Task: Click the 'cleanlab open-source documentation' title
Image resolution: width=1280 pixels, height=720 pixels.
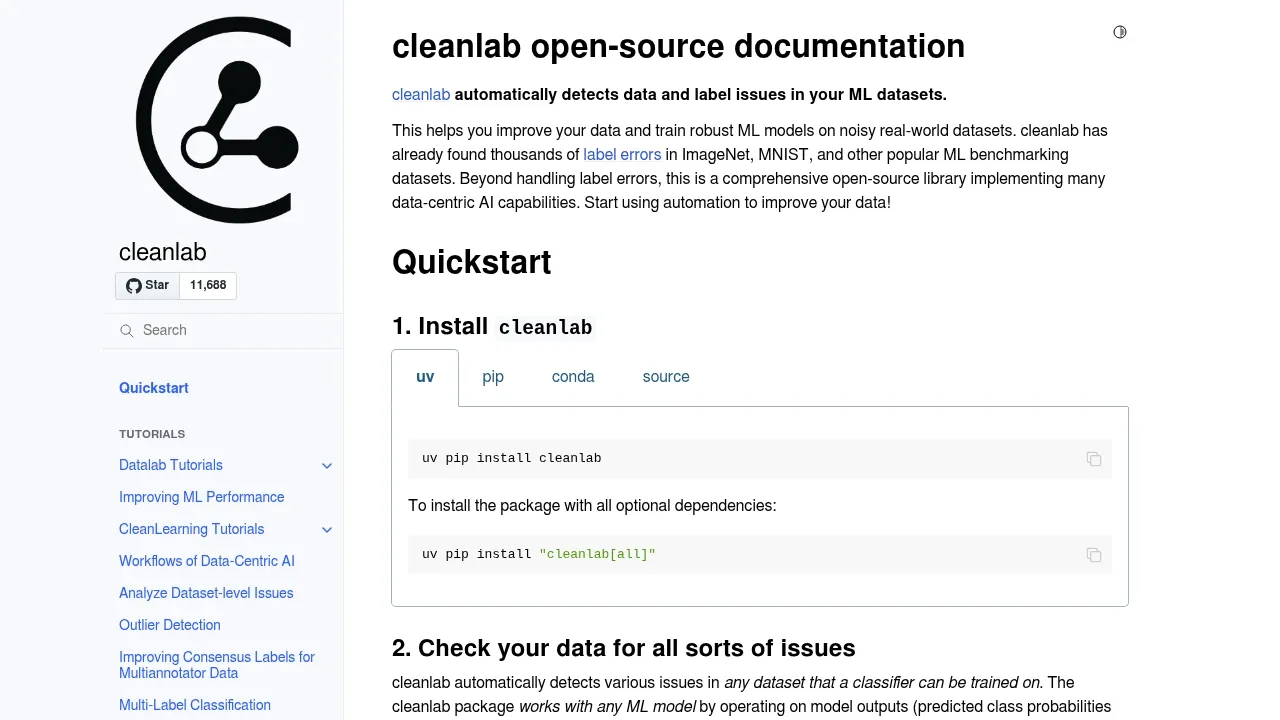Action: point(678,46)
